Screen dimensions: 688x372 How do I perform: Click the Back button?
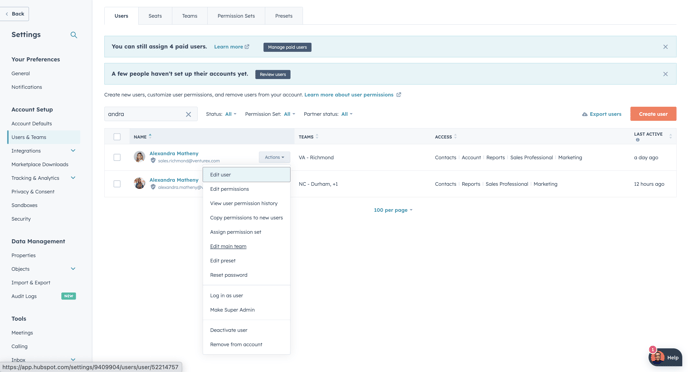pos(15,14)
